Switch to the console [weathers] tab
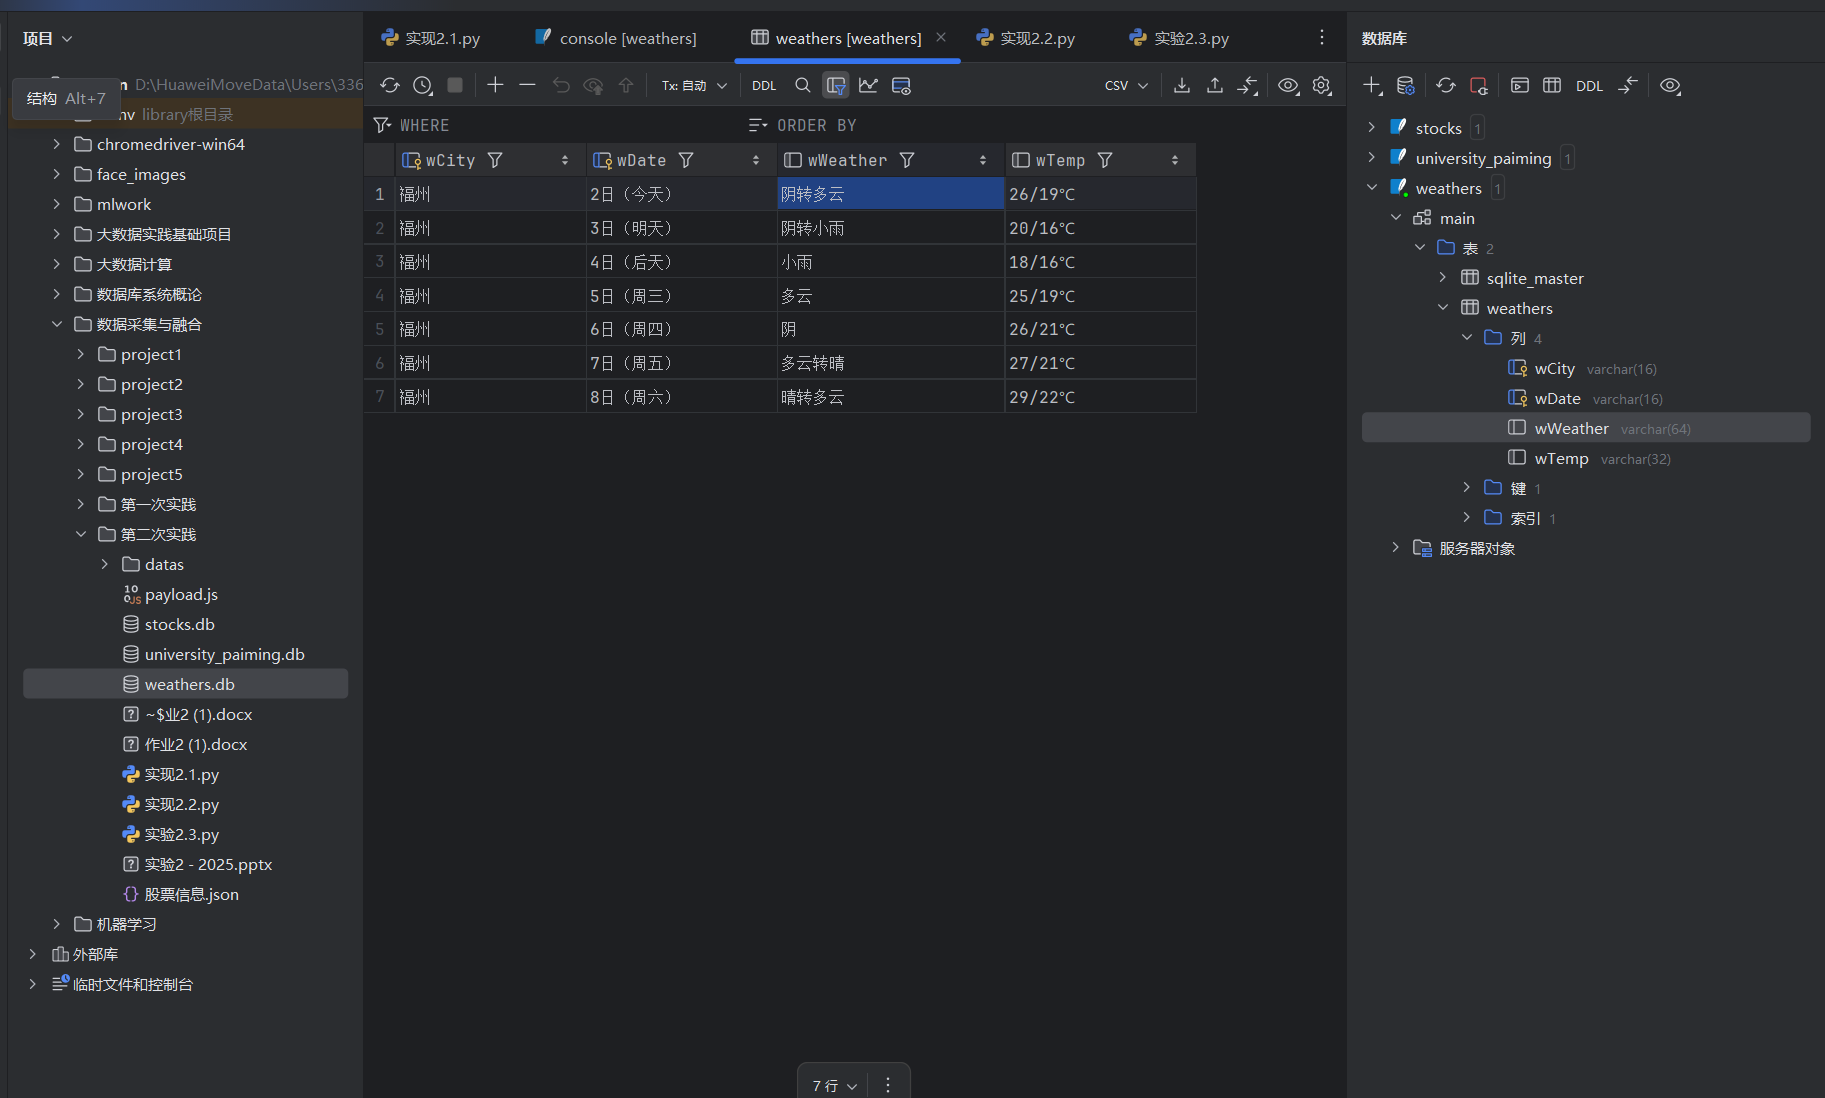Image resolution: width=1825 pixels, height=1098 pixels. (x=616, y=38)
